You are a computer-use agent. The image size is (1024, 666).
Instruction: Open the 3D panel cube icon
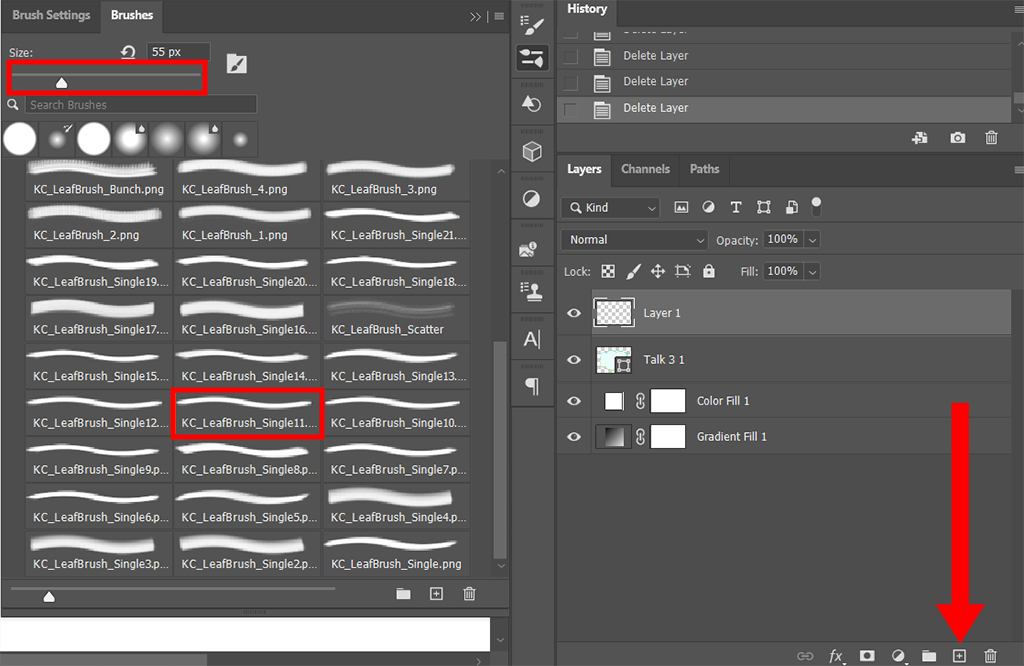tap(532, 151)
